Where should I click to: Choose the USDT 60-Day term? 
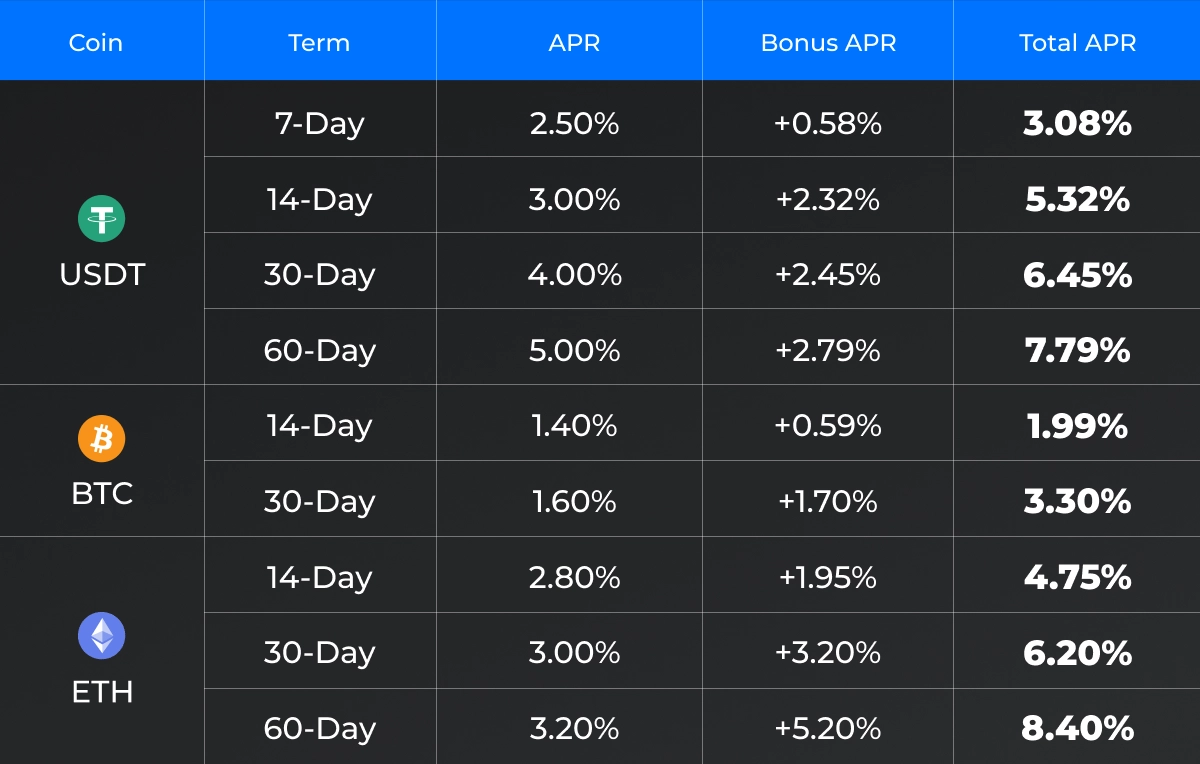click(x=319, y=350)
